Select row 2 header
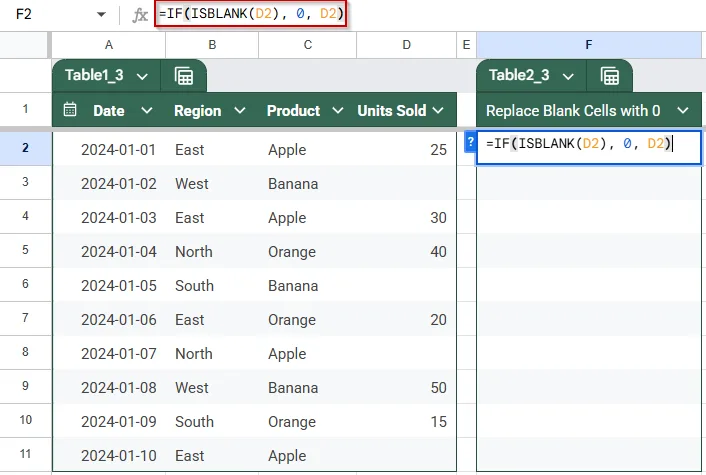This screenshot has height=475, width=706. point(25,148)
